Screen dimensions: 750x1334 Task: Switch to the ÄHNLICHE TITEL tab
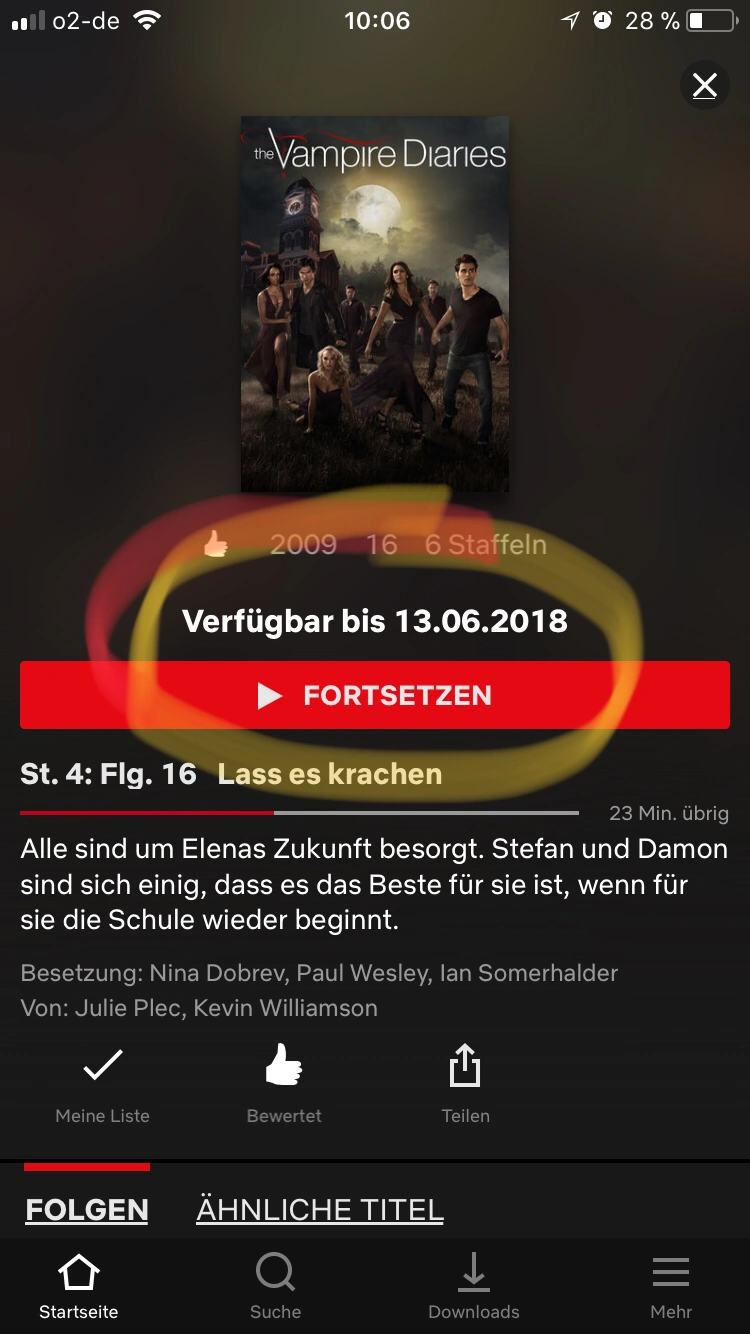pos(320,1209)
